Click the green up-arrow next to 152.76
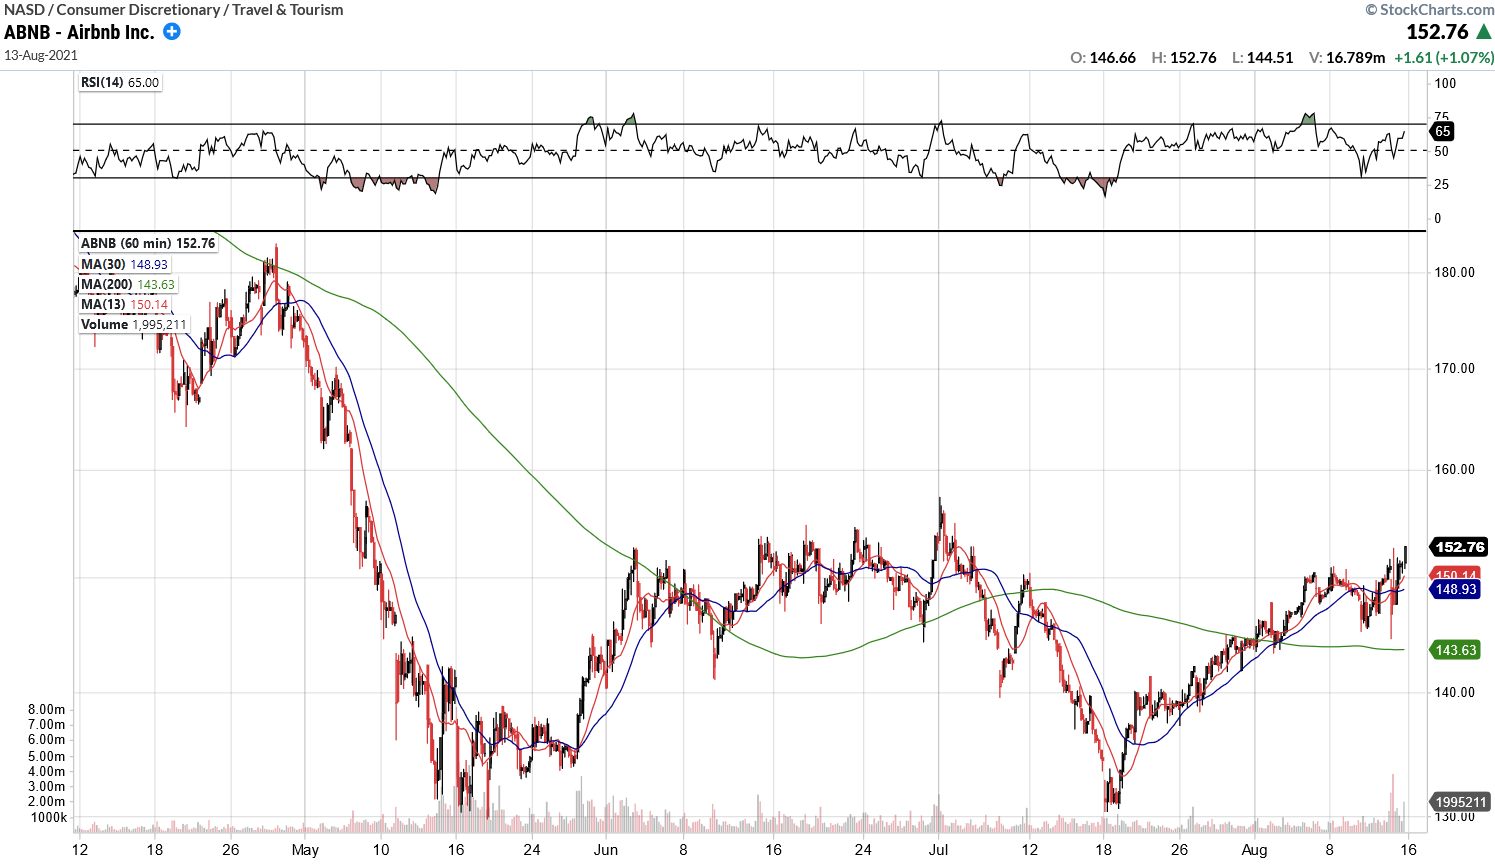The height and width of the screenshot is (866, 1495). (1484, 32)
